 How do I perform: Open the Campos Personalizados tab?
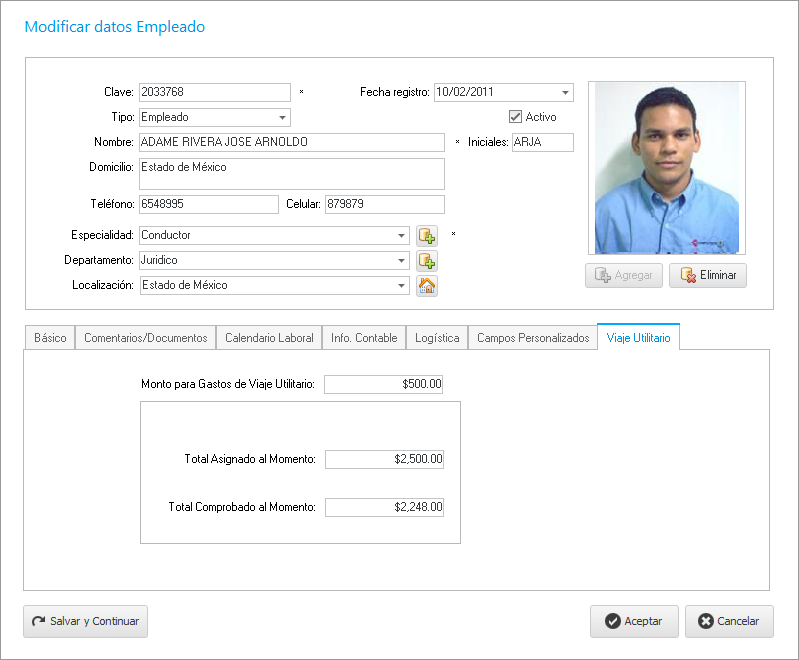point(533,338)
